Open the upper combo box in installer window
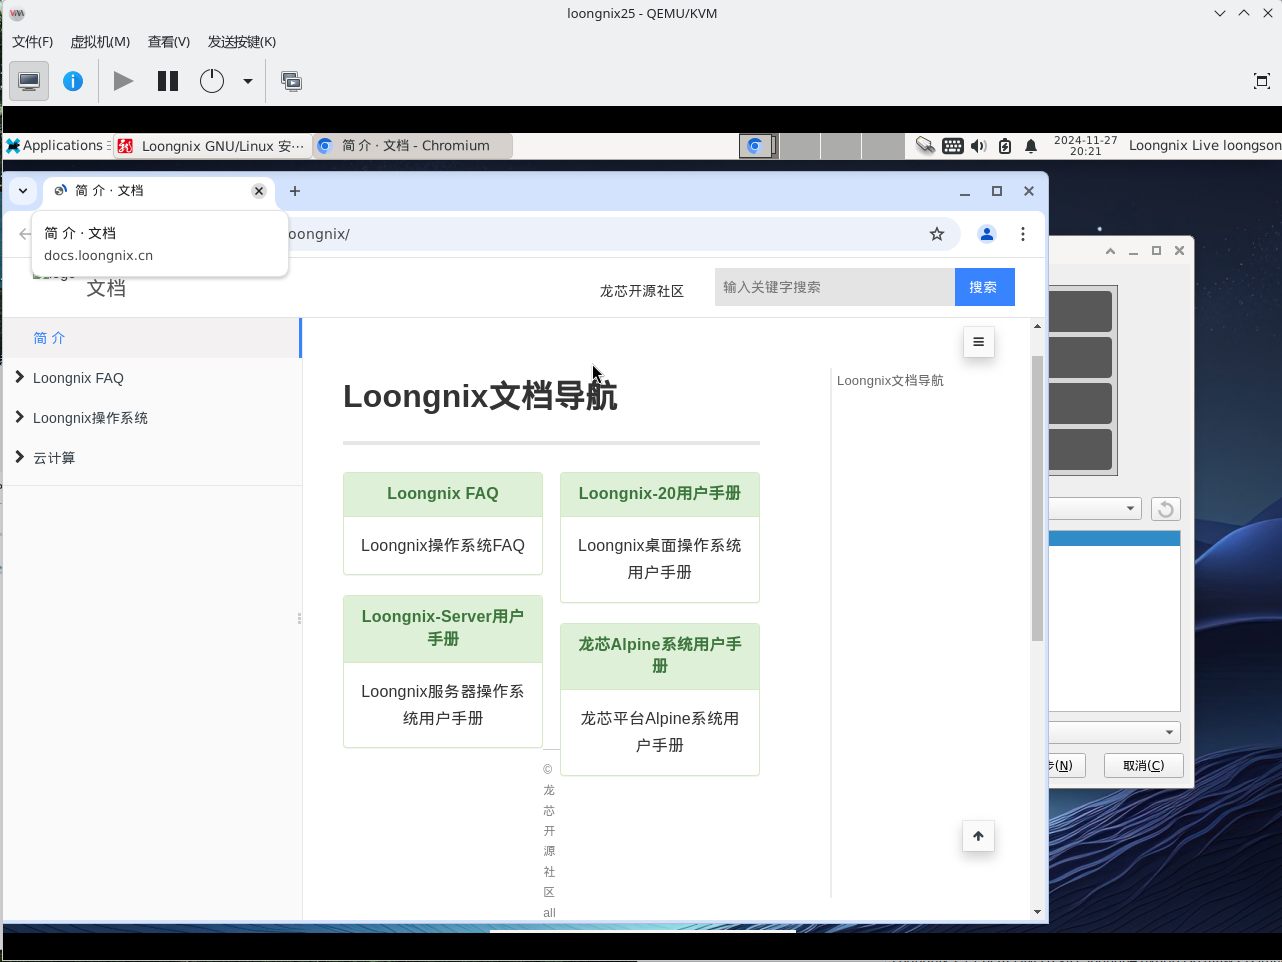Viewport: 1282px width, 962px height. pyautogui.click(x=1095, y=509)
